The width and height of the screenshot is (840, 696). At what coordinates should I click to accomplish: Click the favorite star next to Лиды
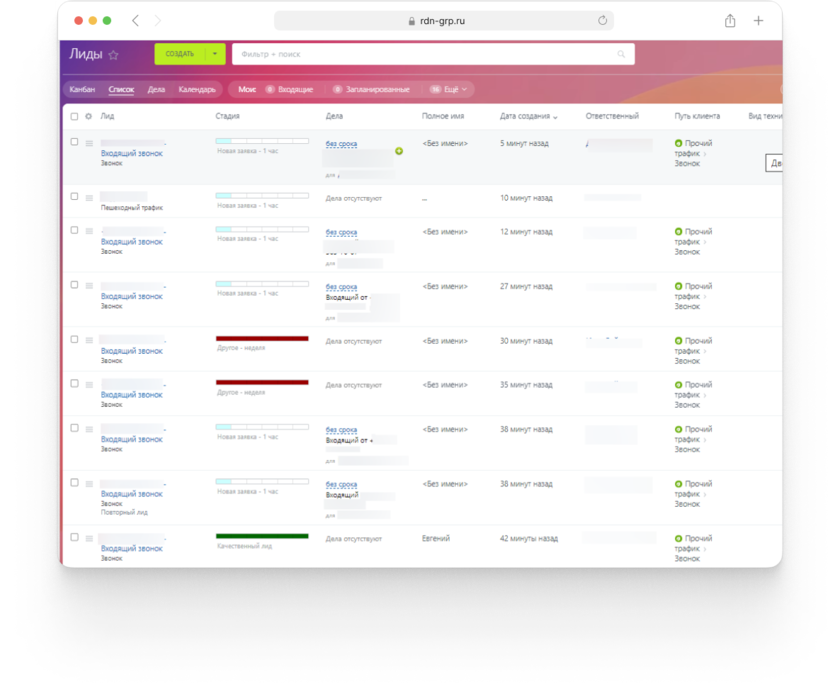(113, 55)
